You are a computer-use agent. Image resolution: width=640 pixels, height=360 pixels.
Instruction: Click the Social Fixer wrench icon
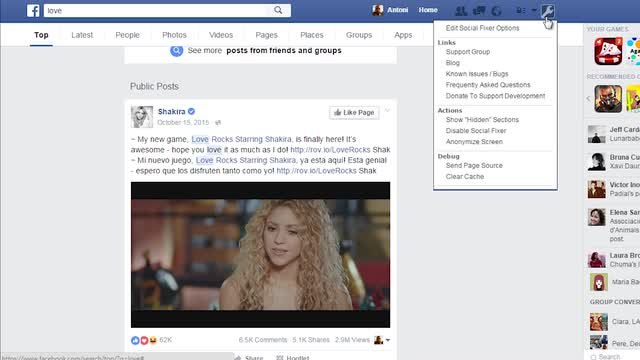coord(547,11)
